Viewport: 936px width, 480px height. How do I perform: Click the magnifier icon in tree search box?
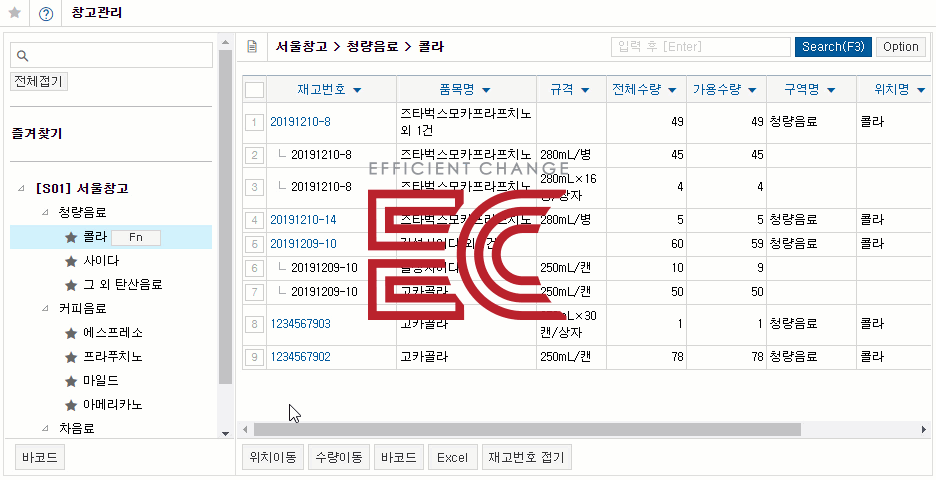[23, 56]
